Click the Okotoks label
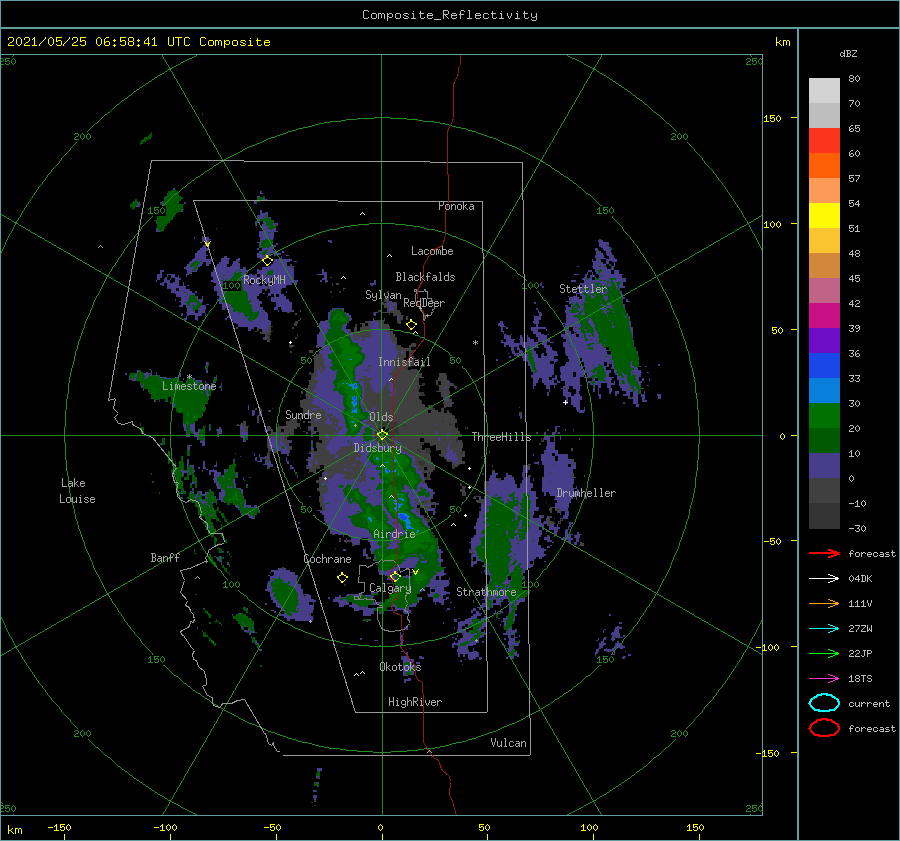 (400, 666)
